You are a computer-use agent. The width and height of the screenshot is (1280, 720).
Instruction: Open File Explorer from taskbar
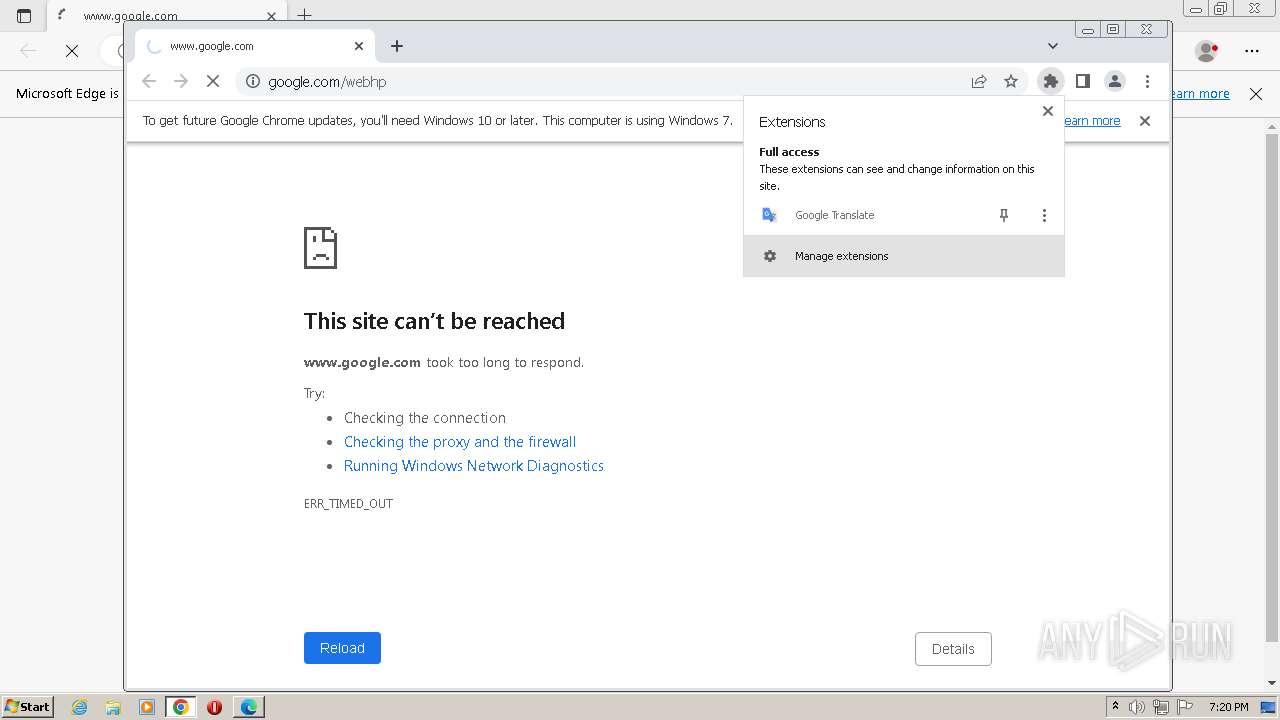click(113, 707)
